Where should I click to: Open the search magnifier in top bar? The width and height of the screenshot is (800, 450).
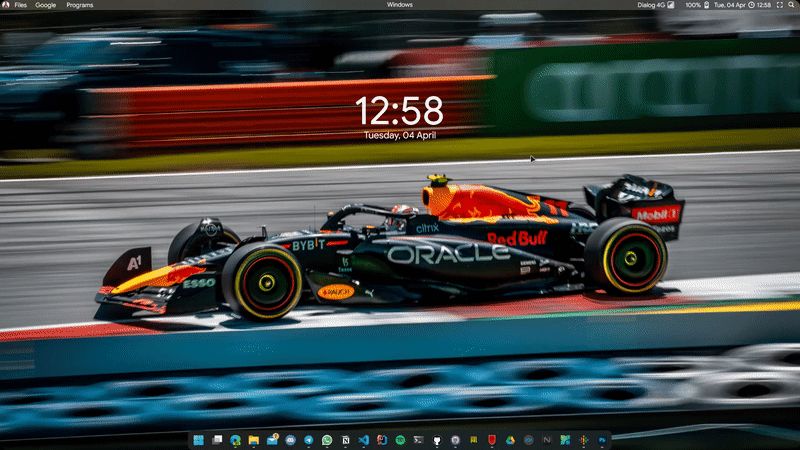[x=792, y=5]
